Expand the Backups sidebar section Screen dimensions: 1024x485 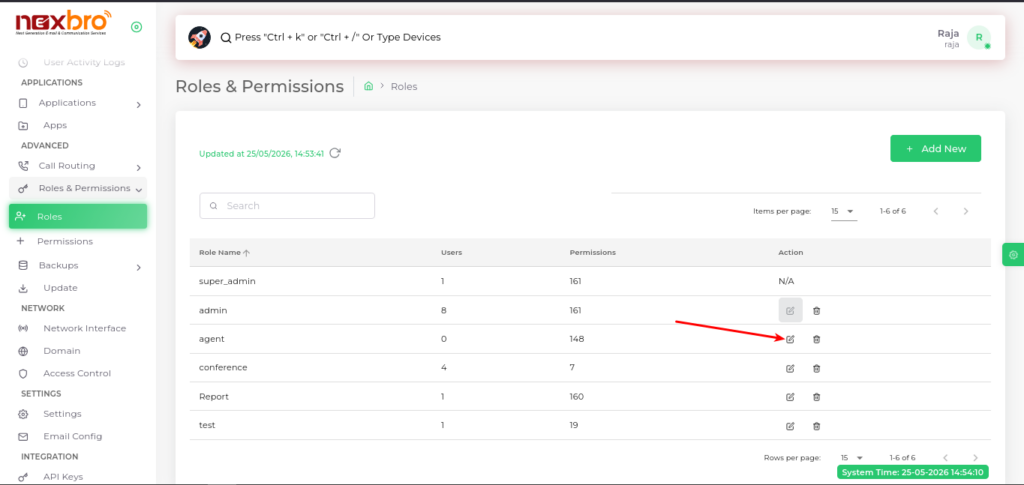tap(78, 266)
